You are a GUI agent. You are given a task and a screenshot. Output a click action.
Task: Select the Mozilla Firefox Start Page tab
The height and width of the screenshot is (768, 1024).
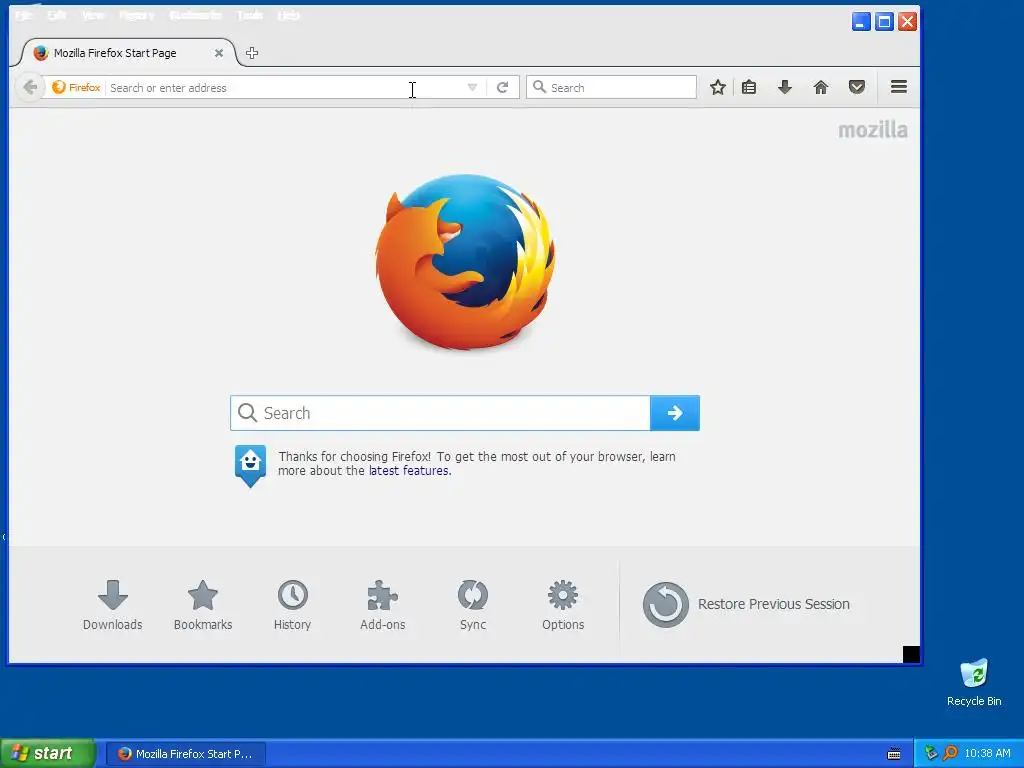(x=128, y=53)
